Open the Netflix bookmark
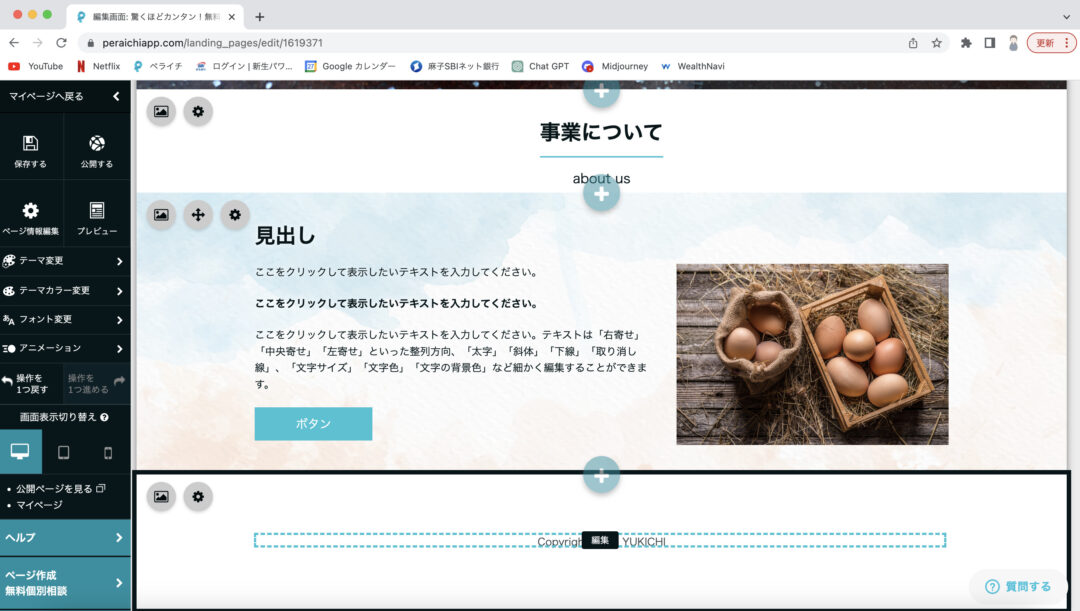Screen dimensions: 1080x611 pos(98,66)
